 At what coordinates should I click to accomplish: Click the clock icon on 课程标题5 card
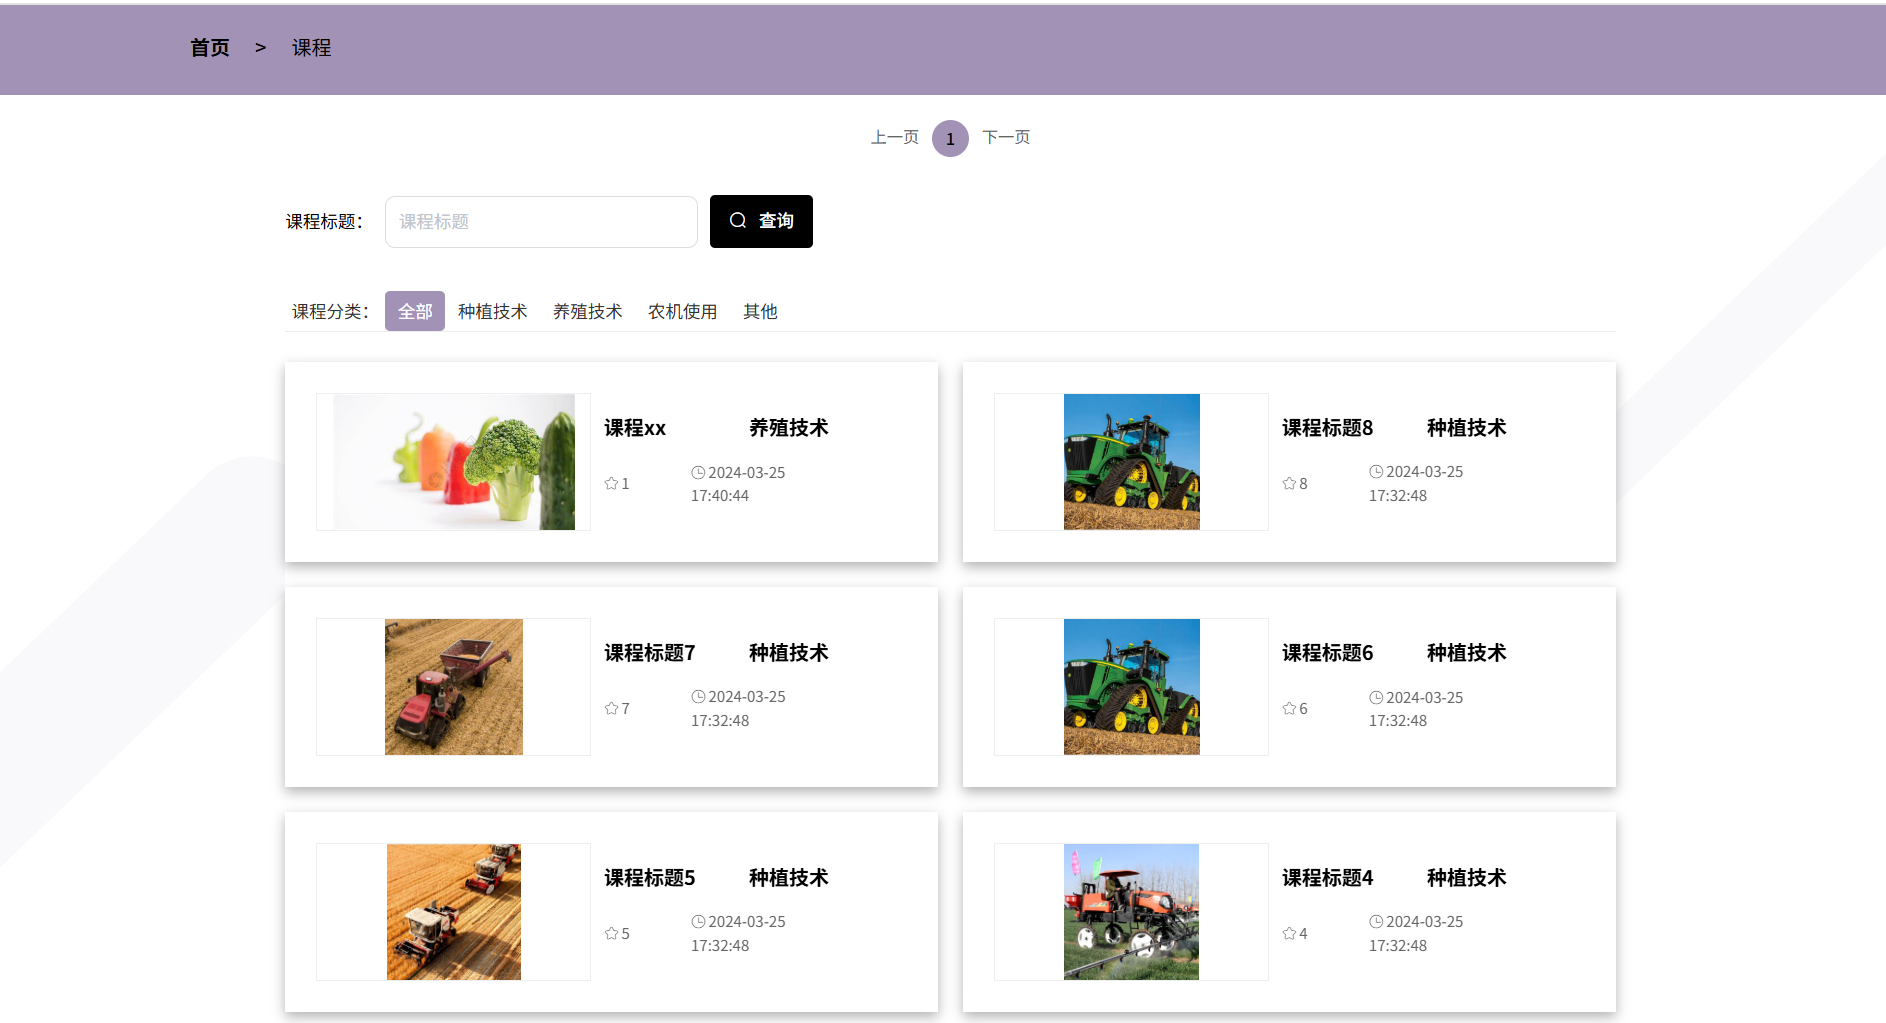[698, 921]
